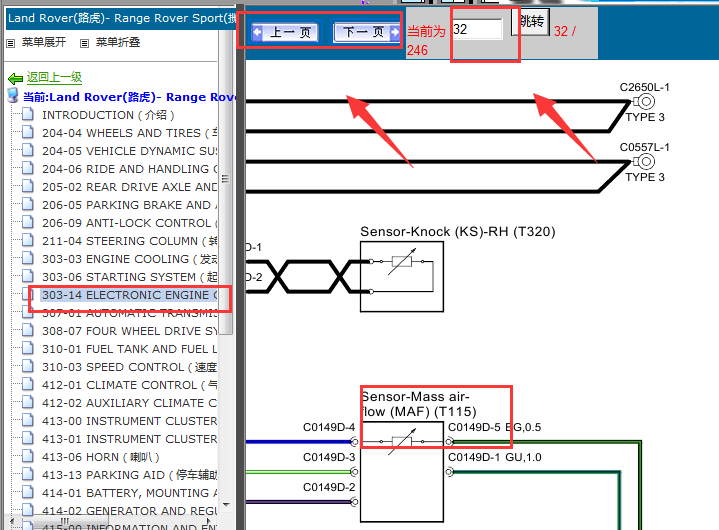Open 205-02 REAR DRIVE AXLE section
The height and width of the screenshot is (530, 719).
[130, 187]
